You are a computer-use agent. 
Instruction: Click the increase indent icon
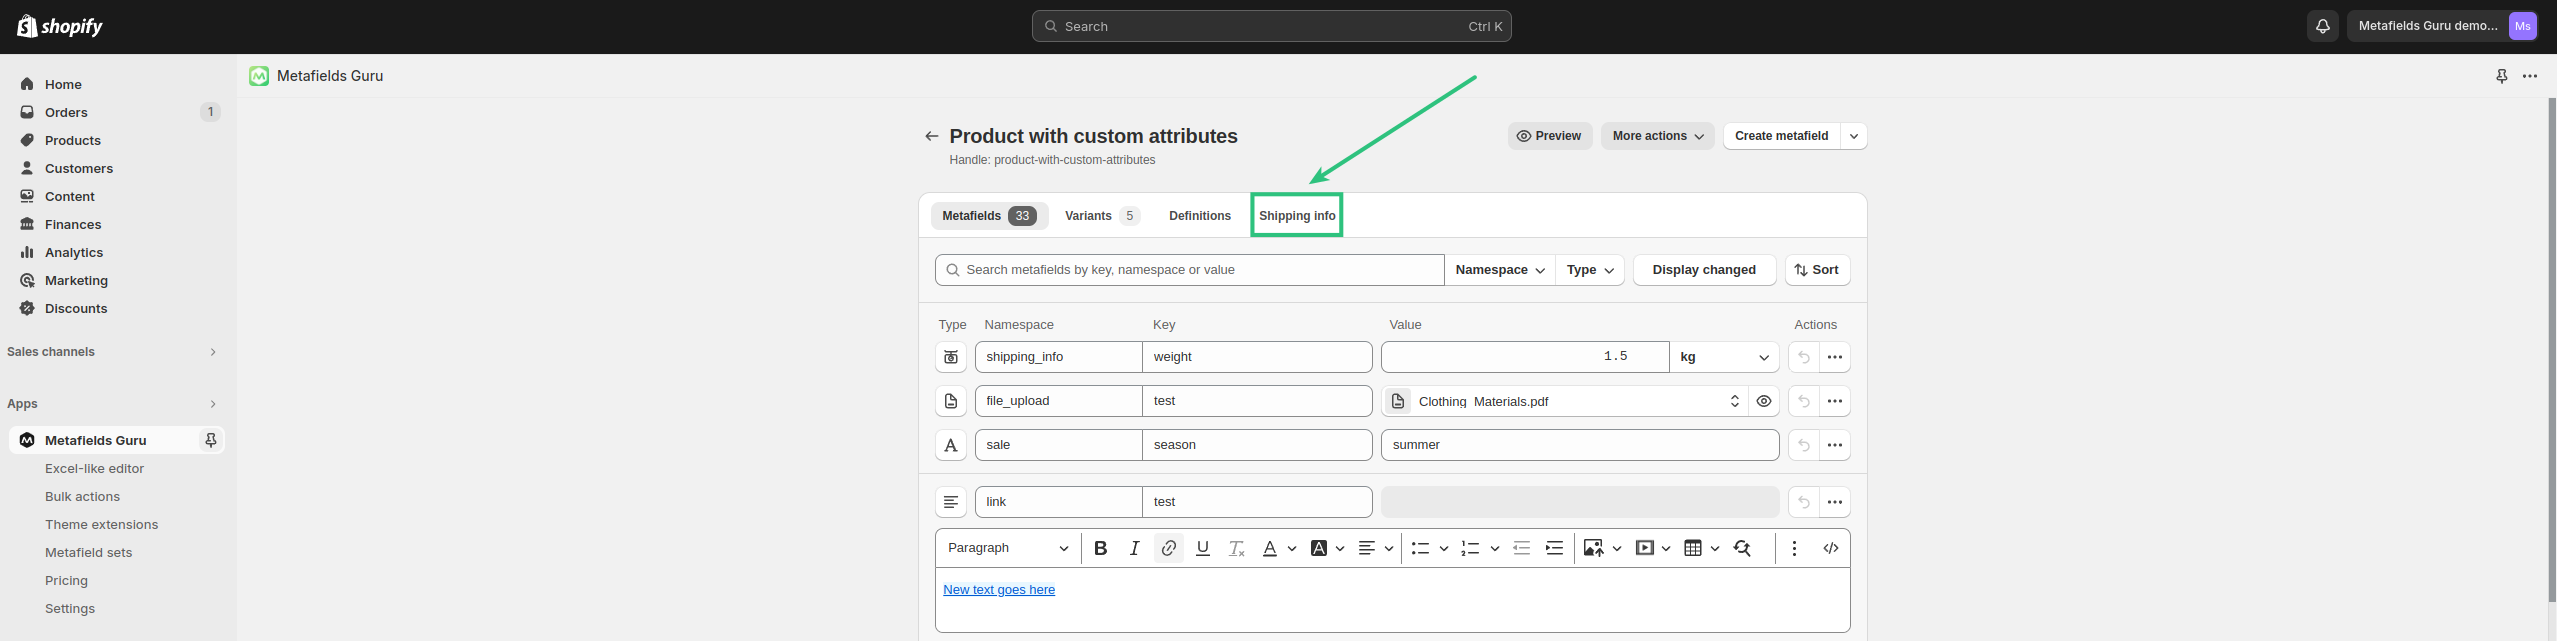click(1554, 548)
